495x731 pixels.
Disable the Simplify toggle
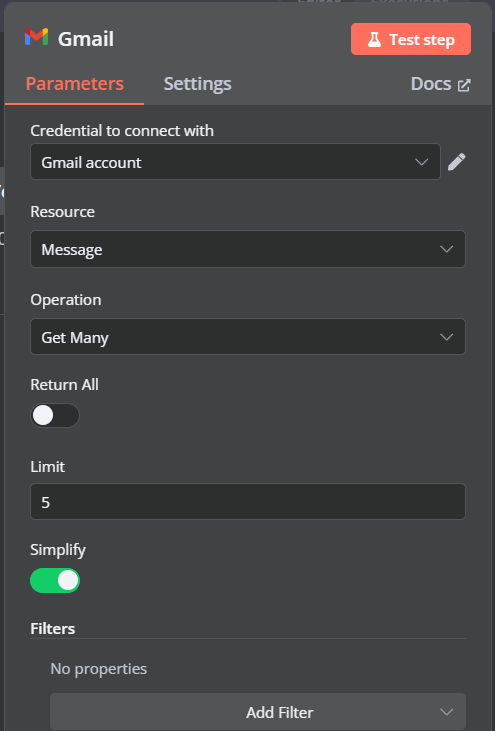pos(55,580)
